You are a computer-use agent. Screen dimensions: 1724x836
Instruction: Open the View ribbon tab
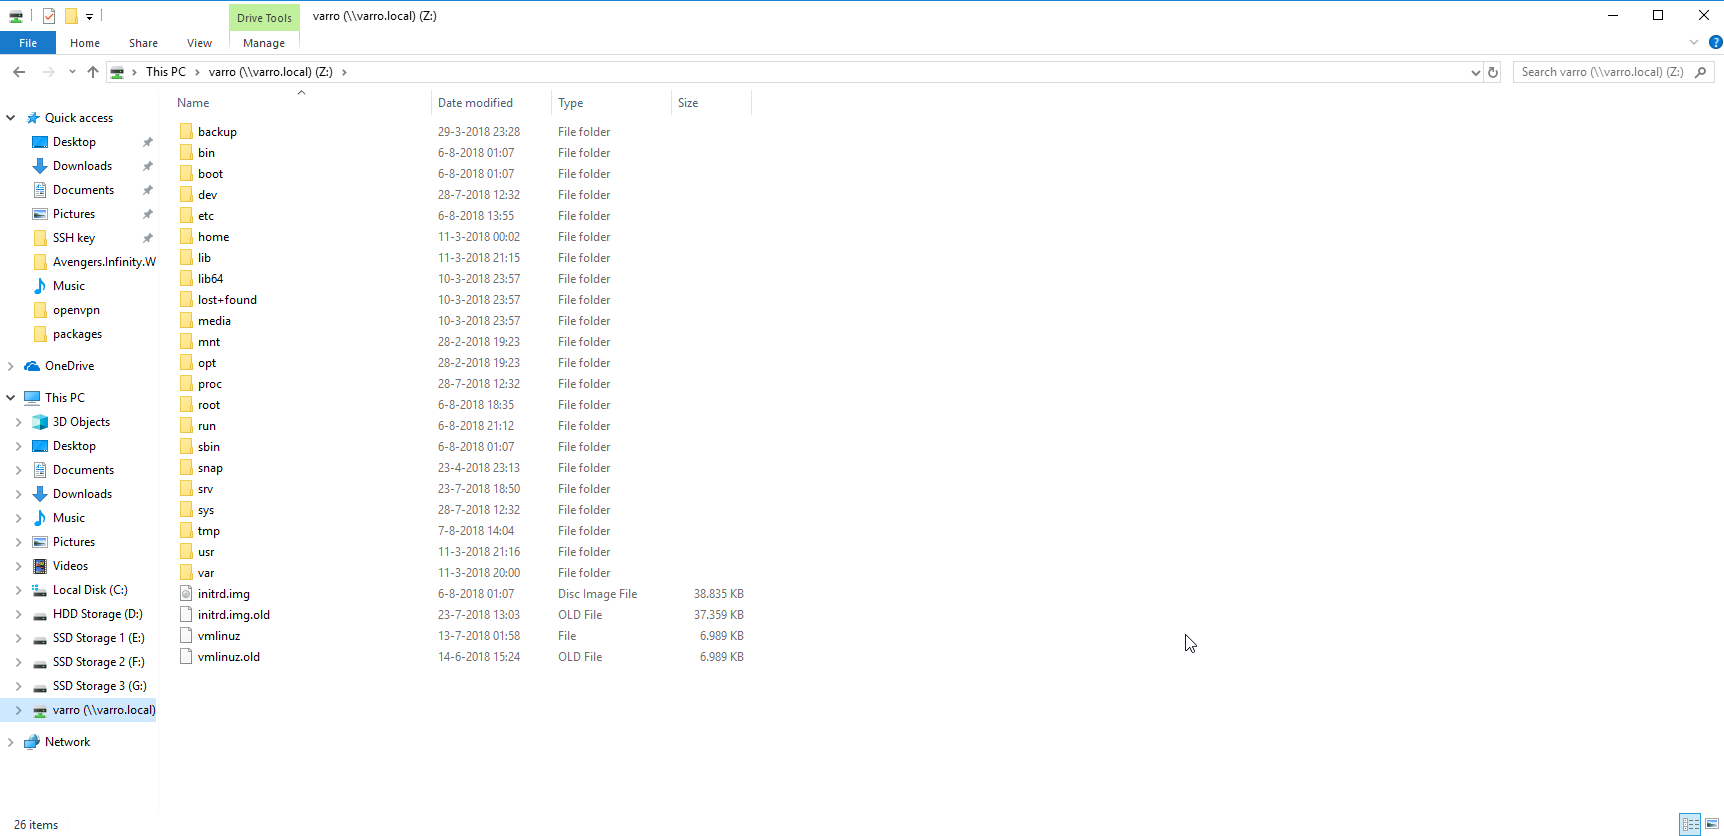pos(199,43)
